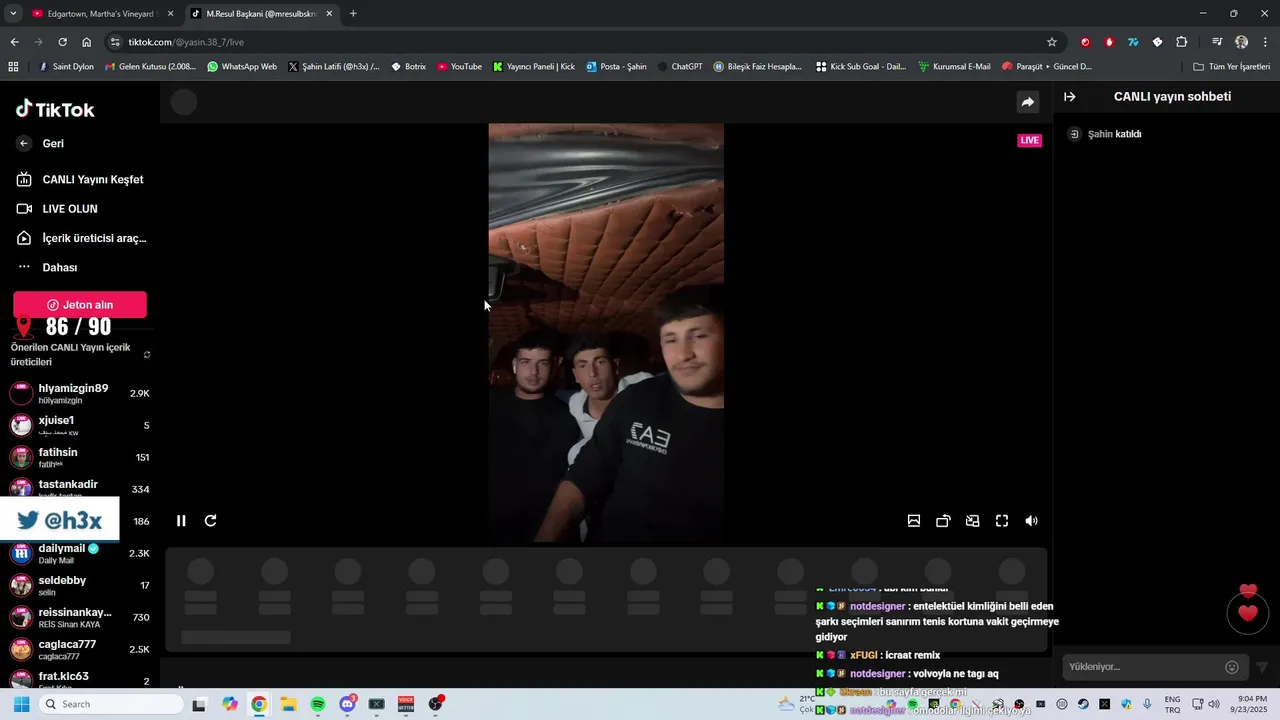The width and height of the screenshot is (1280, 720).
Task: Share the live stream using arrow icon
Action: [x=1027, y=102]
